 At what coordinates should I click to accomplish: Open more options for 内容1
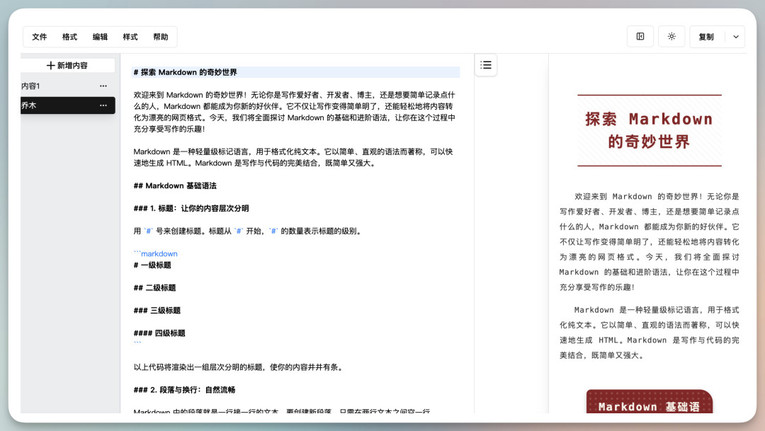(103, 86)
